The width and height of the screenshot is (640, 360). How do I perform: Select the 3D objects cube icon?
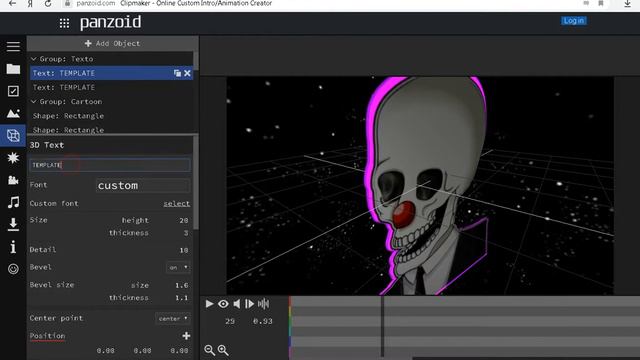(x=13, y=136)
